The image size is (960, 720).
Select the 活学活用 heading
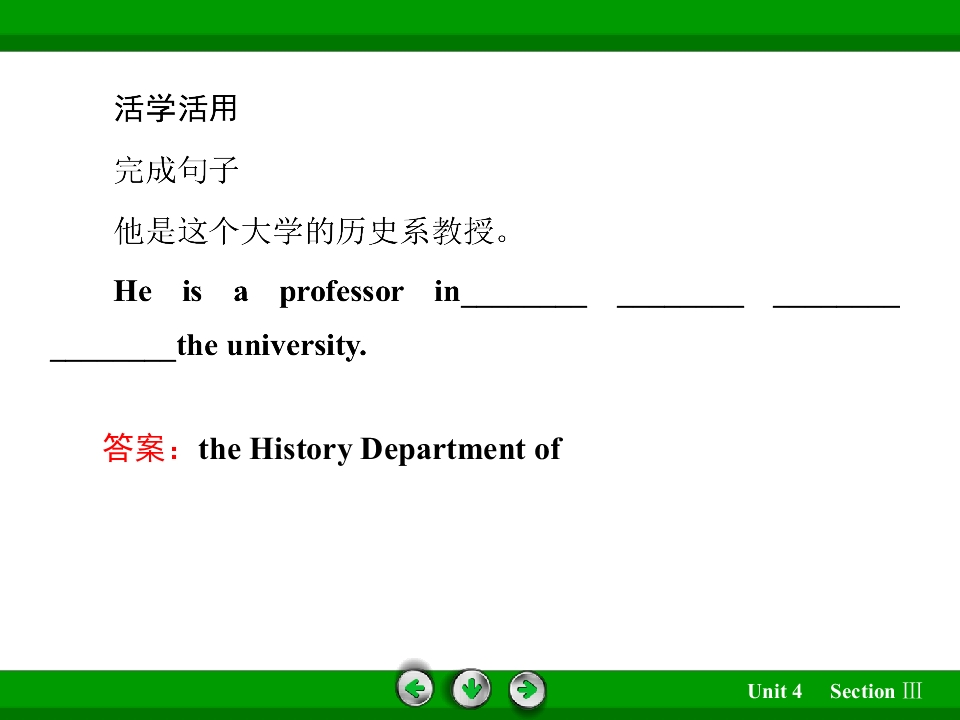(x=176, y=109)
